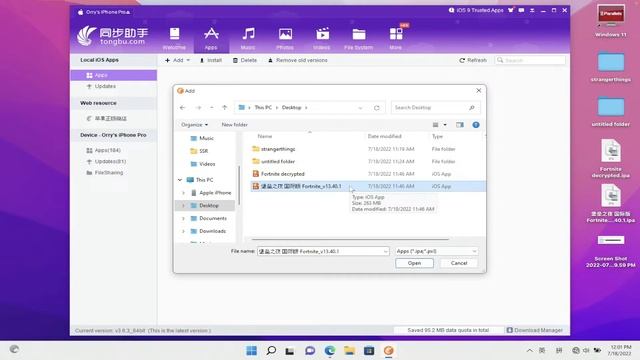The height and width of the screenshot is (360, 640).
Task: Open File Explorer from taskbar
Action: [349, 350]
